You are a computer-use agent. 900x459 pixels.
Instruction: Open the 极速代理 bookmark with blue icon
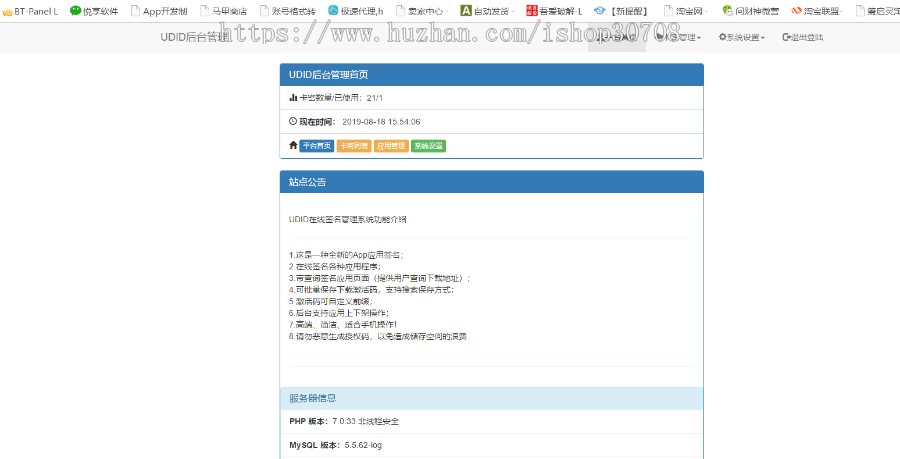point(356,11)
